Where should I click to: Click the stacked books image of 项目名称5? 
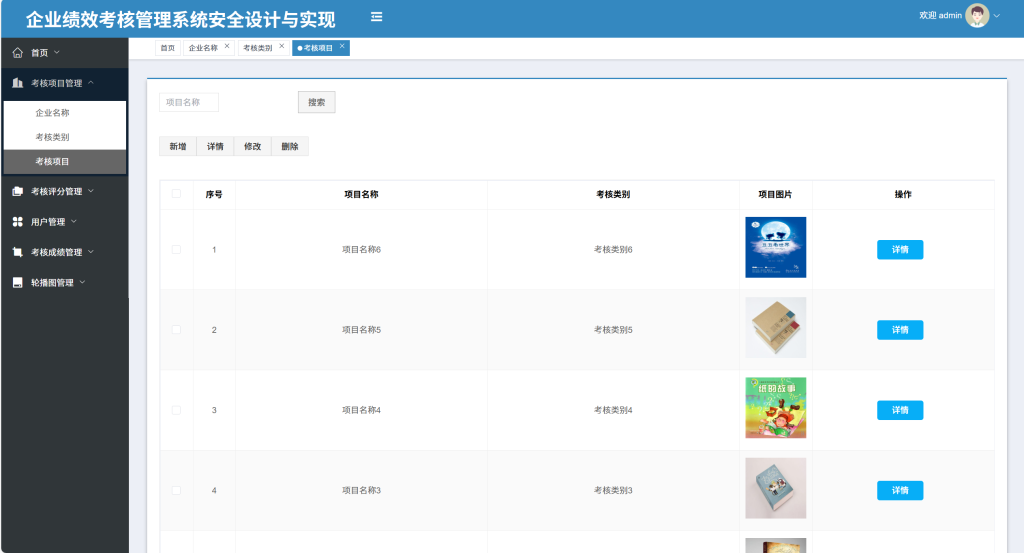776,328
